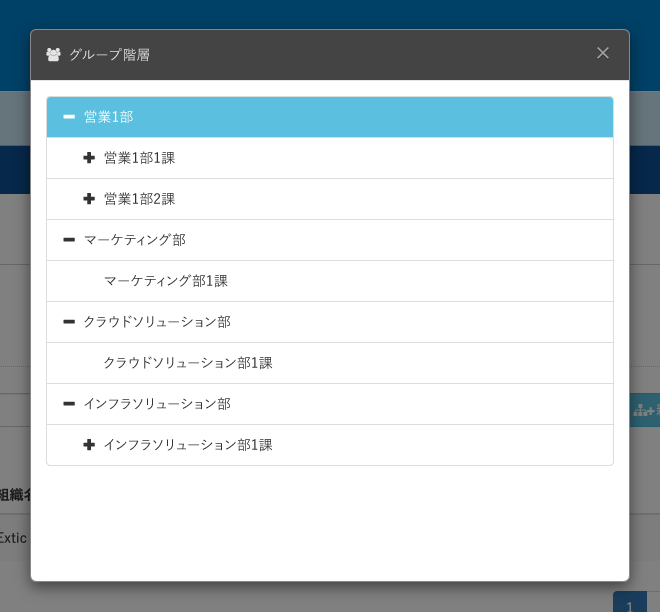Collapse the クラウドソリューション部 node
660x612 pixels.
(69, 322)
